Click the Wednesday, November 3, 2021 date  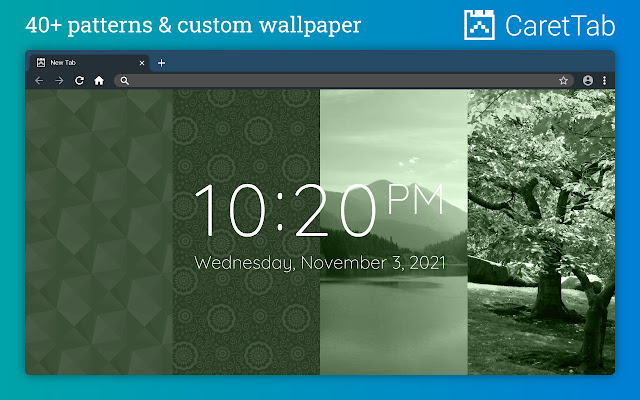tap(319, 263)
